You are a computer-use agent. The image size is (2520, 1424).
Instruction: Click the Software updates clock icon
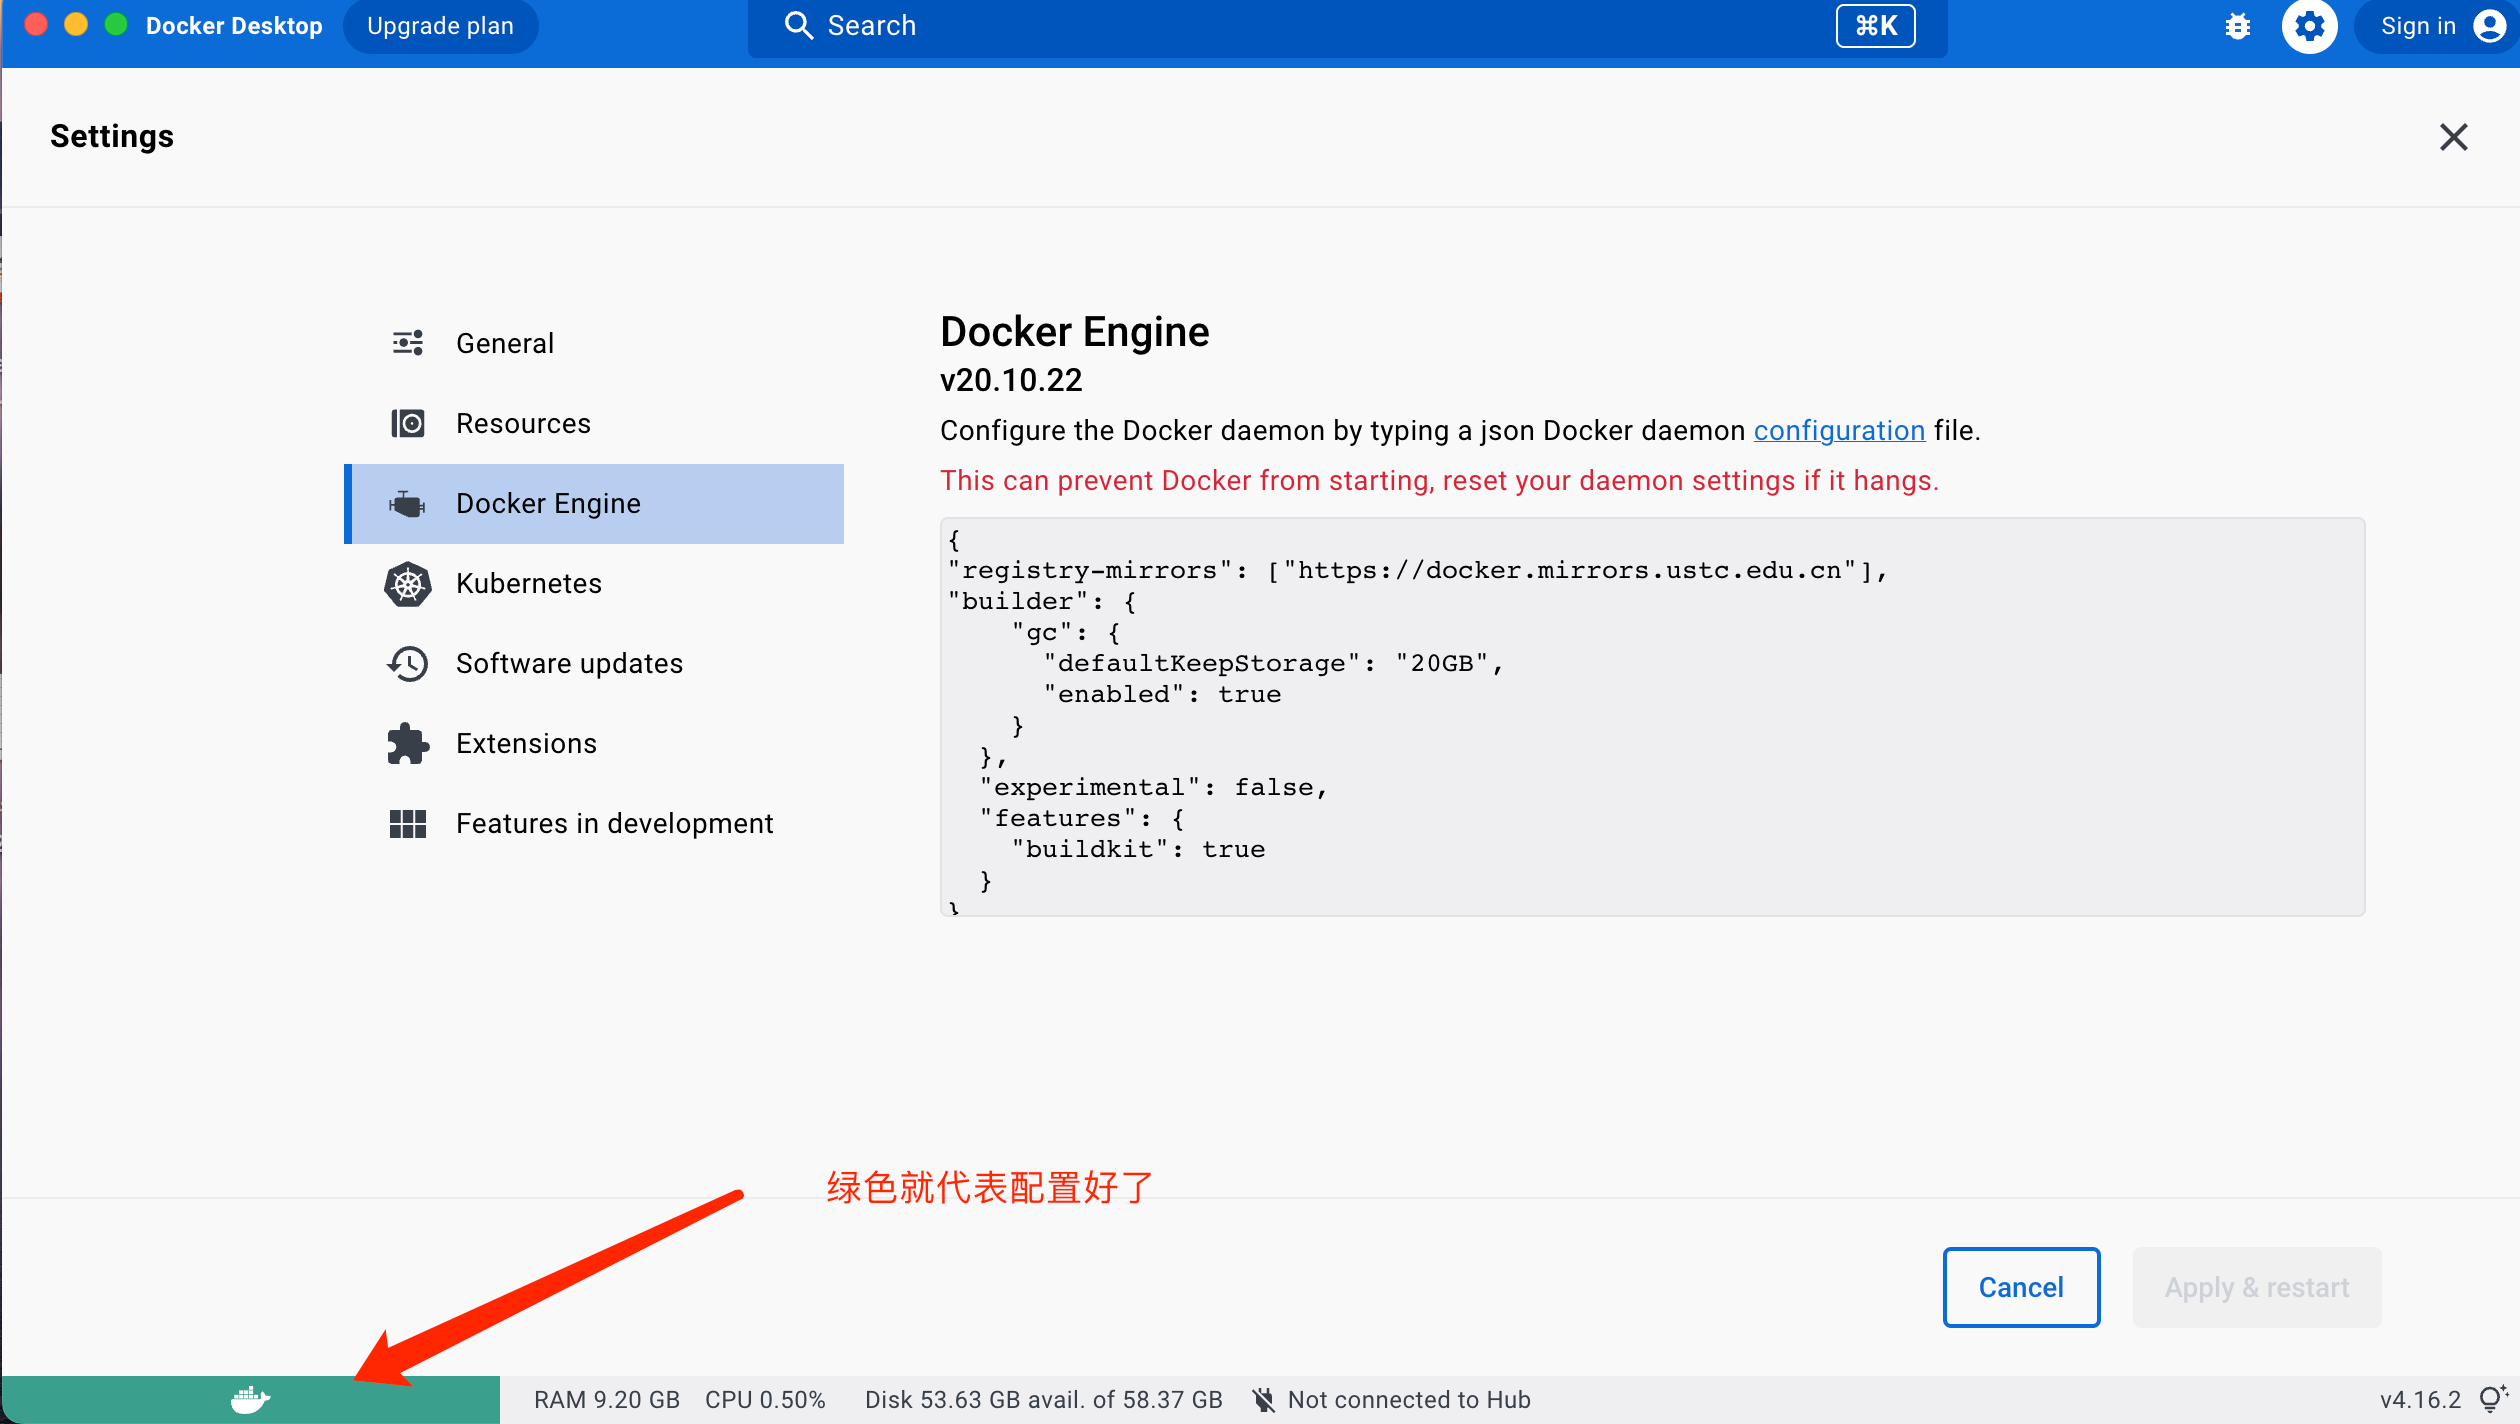408,664
